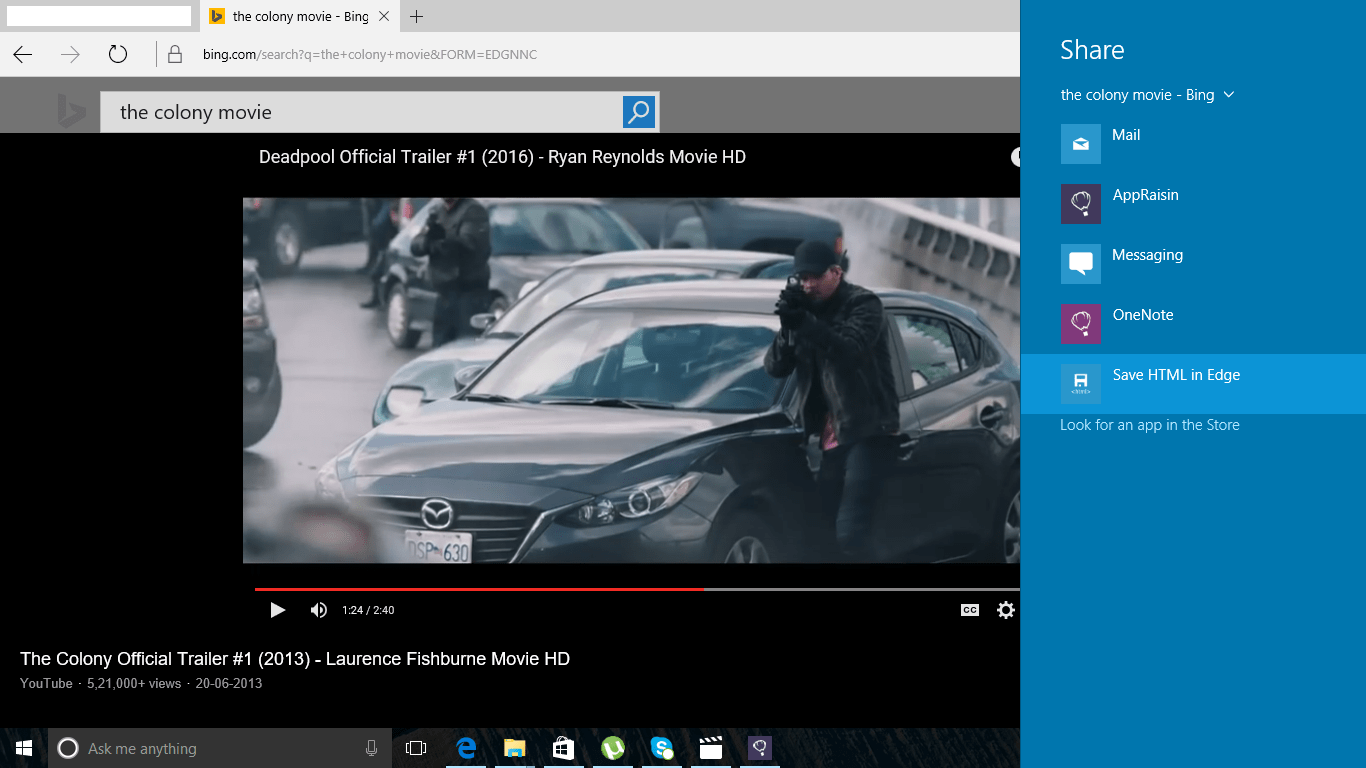The image size is (1366, 768).
Task: Open video settings gear
Action: tap(1006, 610)
